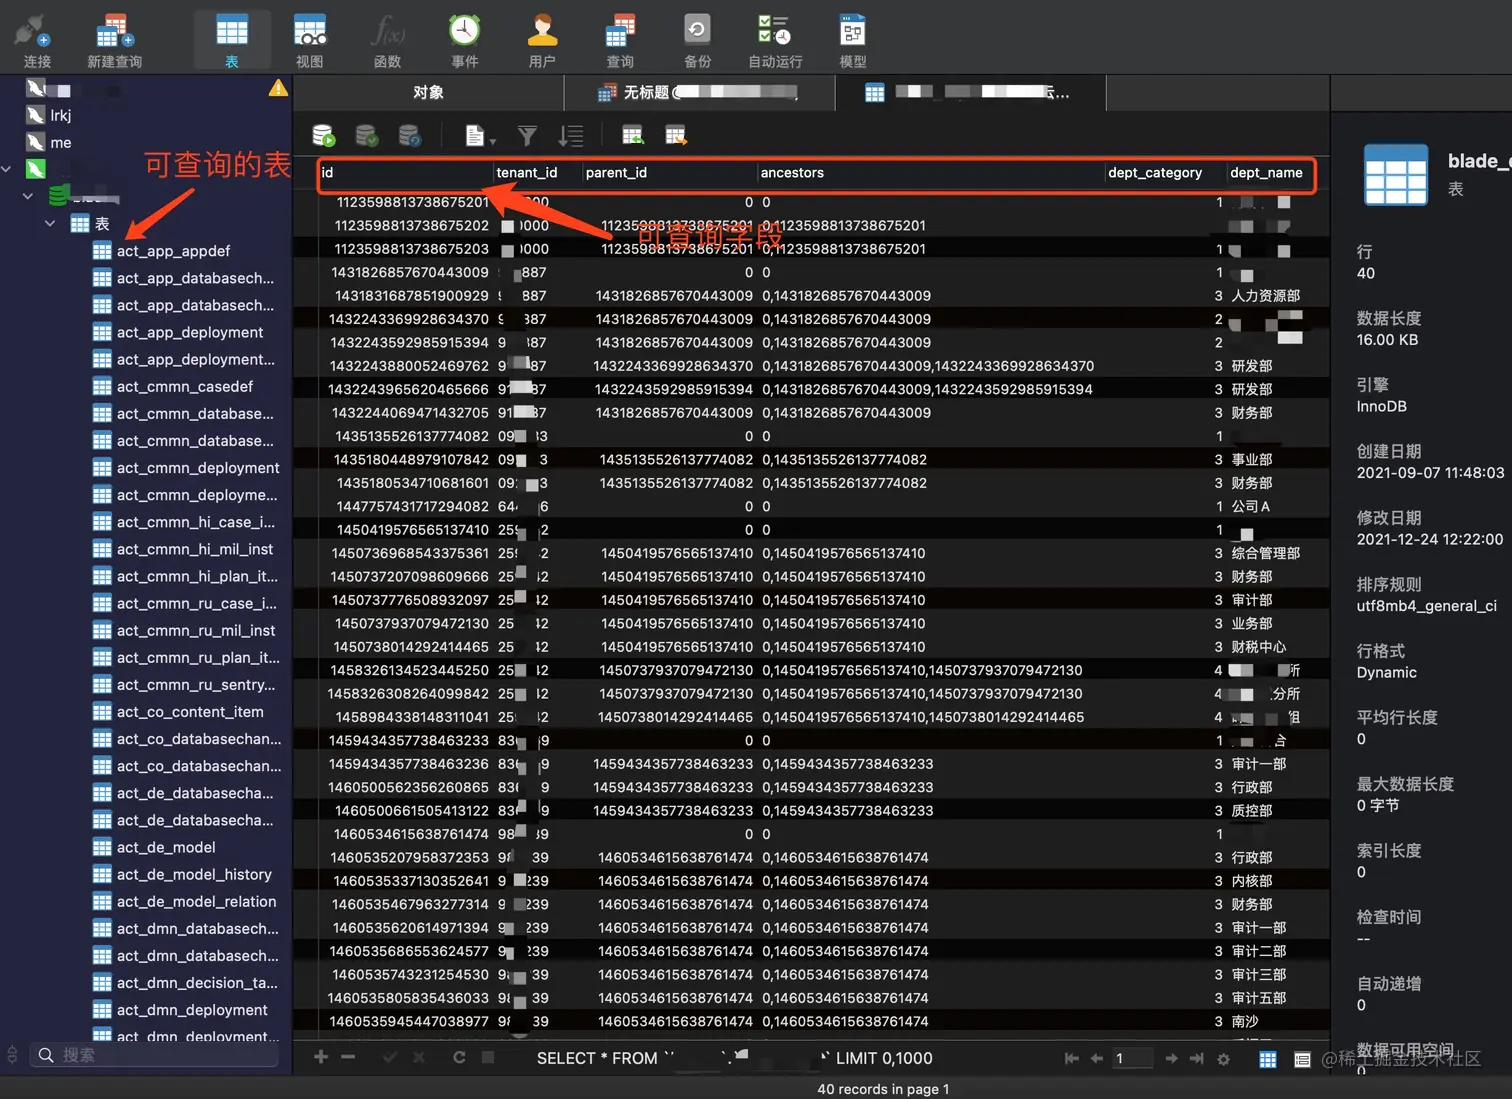Click the stop square icon in bottom bar

tap(488, 1057)
